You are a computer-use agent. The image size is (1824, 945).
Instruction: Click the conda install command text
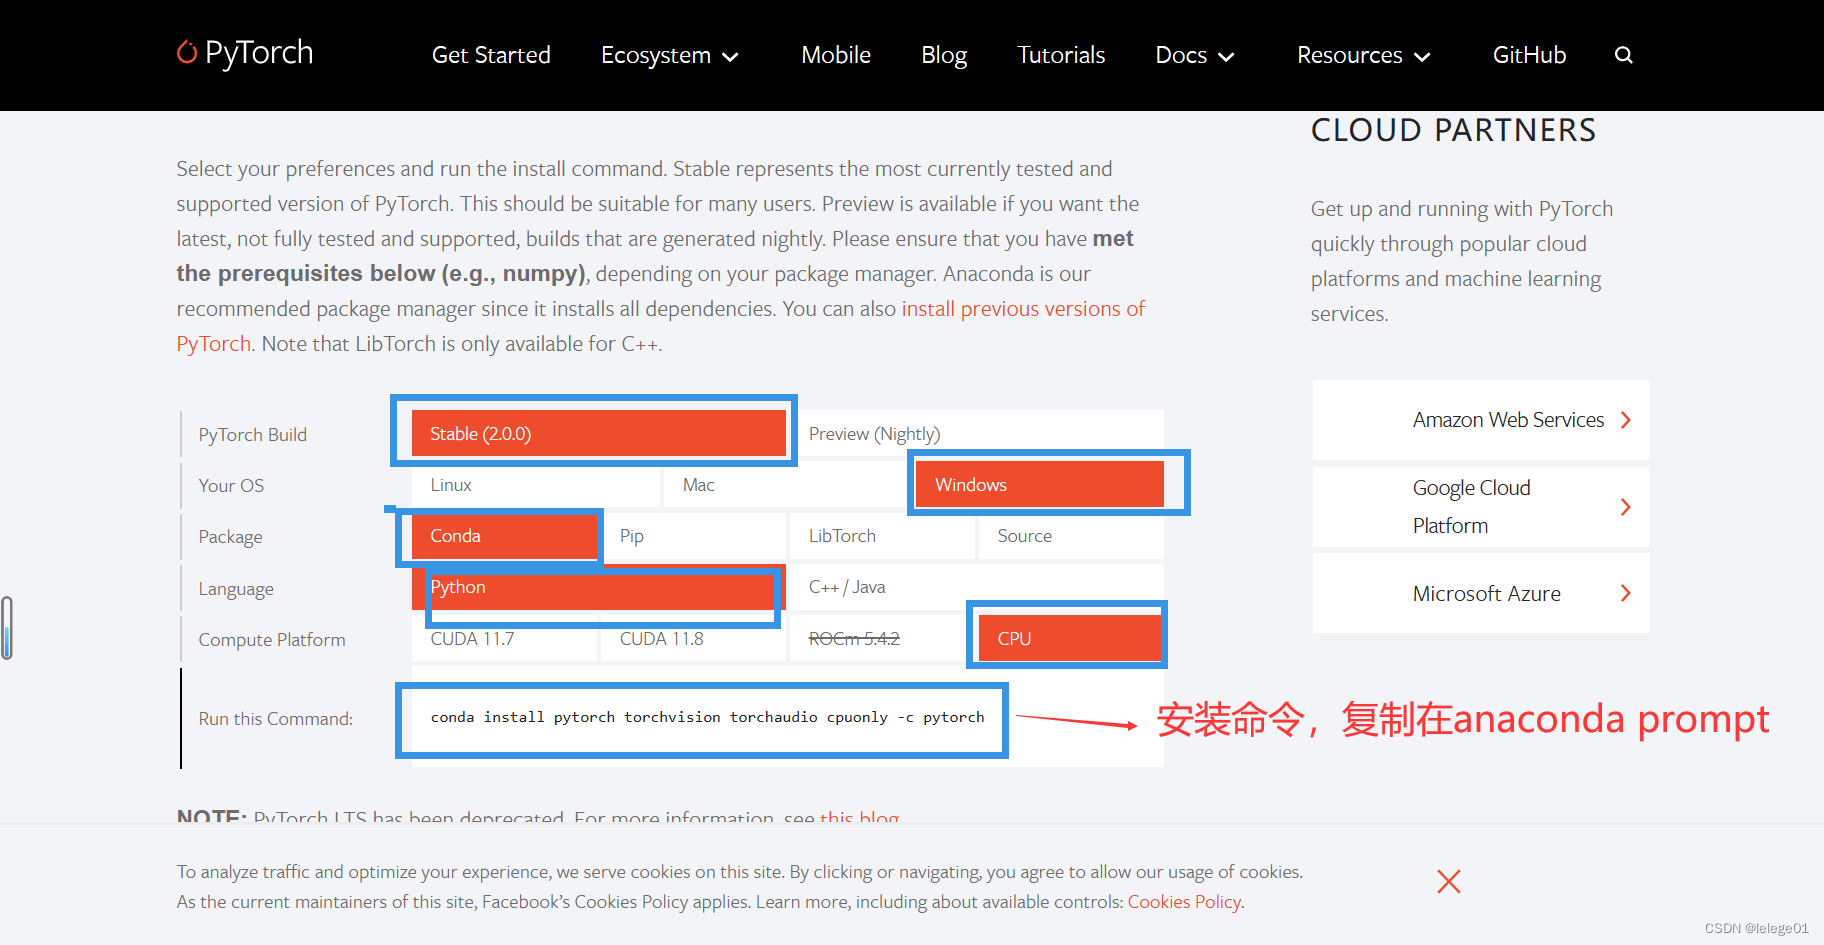coord(707,717)
